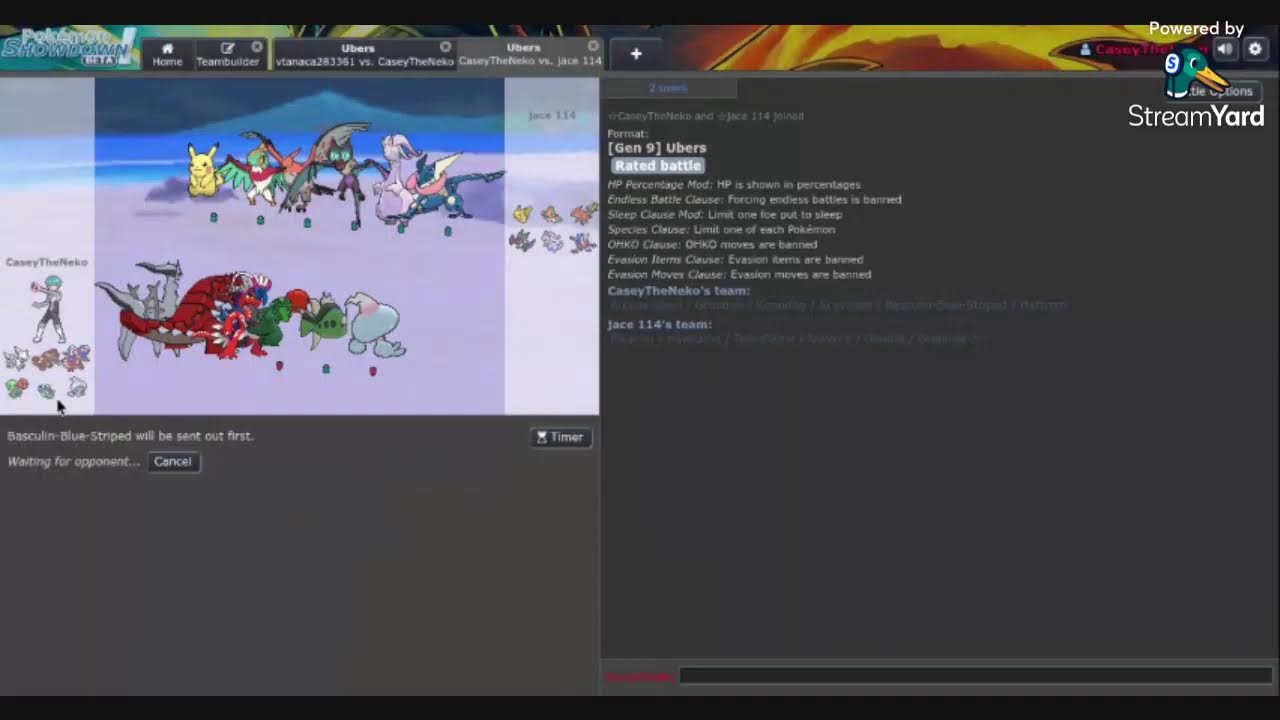Image resolution: width=1280 pixels, height=720 pixels.
Task: Click the Rated battle badge
Action: [x=658, y=166]
